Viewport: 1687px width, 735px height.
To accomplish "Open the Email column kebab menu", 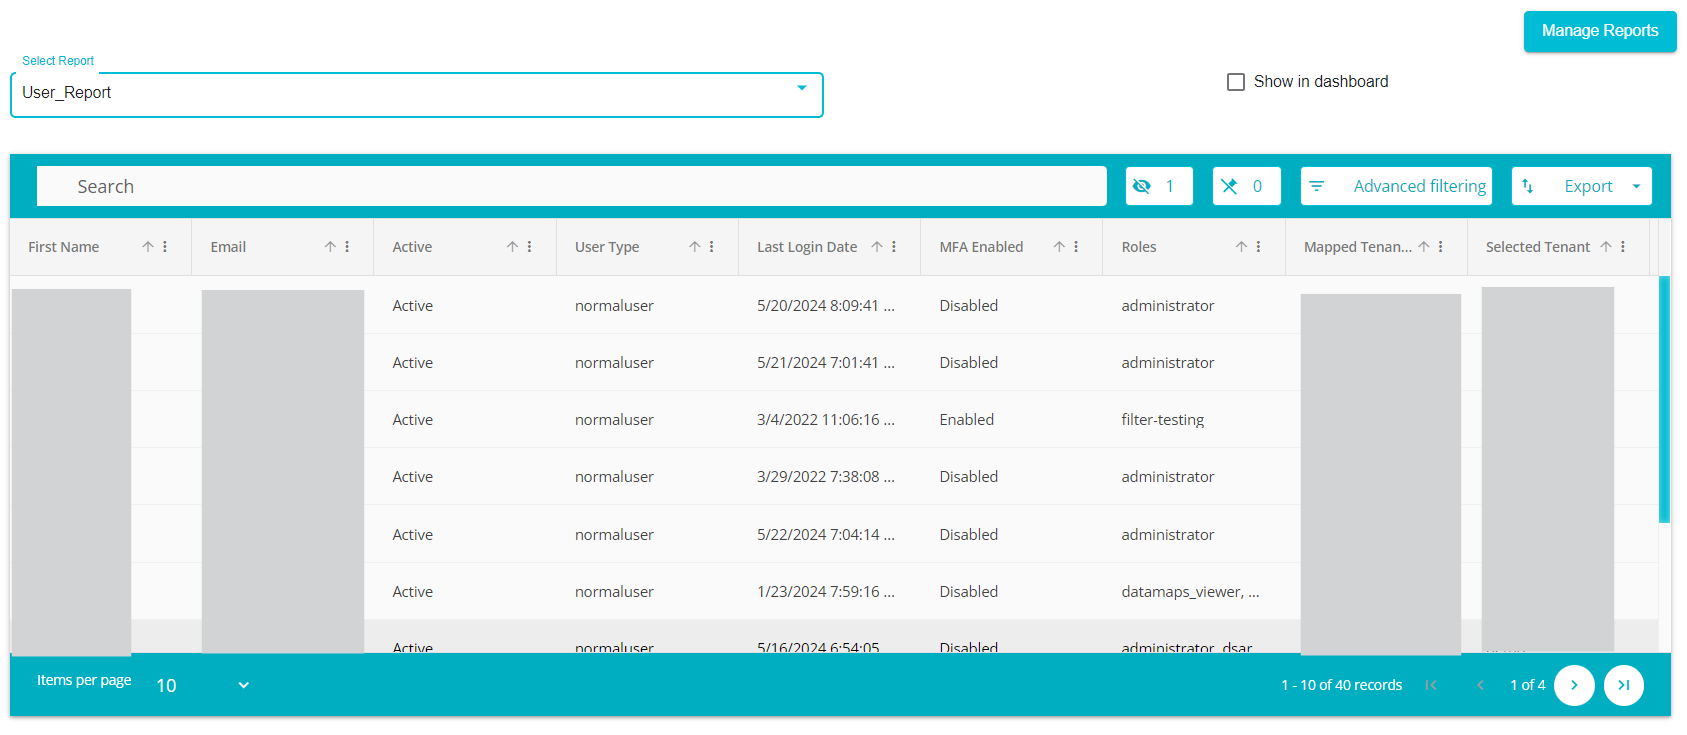I will (x=347, y=247).
